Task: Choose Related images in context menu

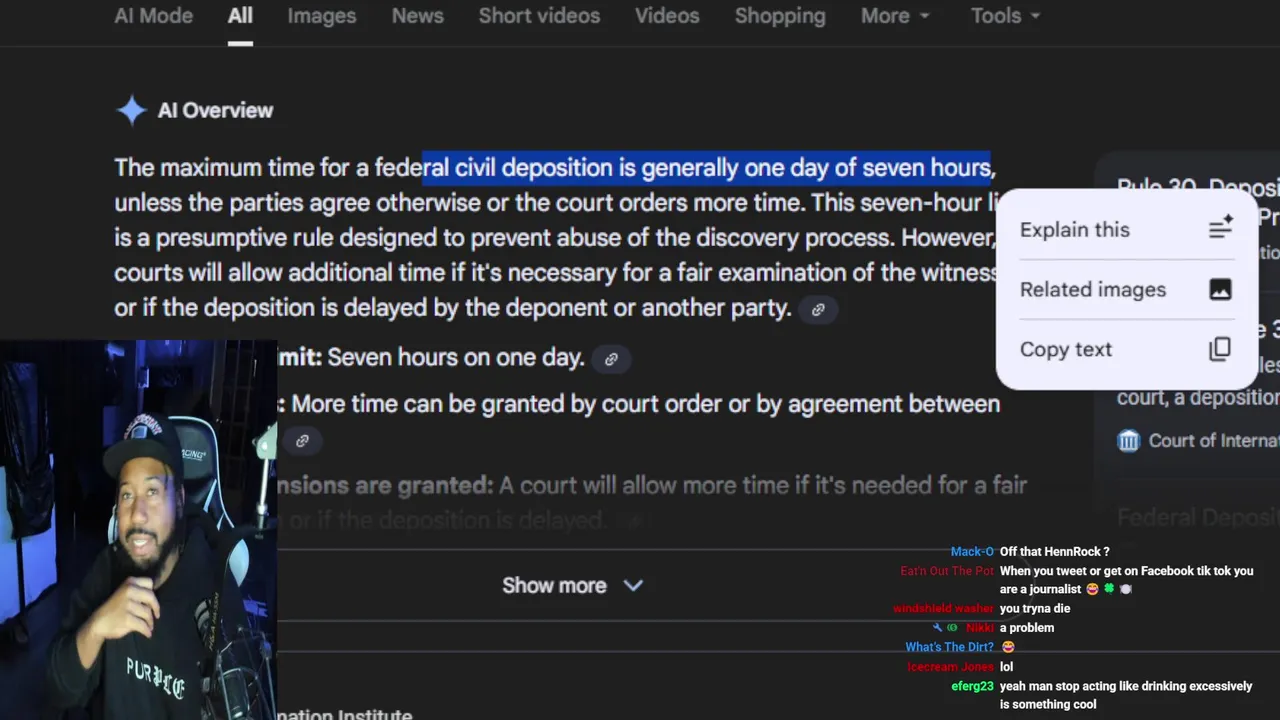Action: click(x=1126, y=289)
